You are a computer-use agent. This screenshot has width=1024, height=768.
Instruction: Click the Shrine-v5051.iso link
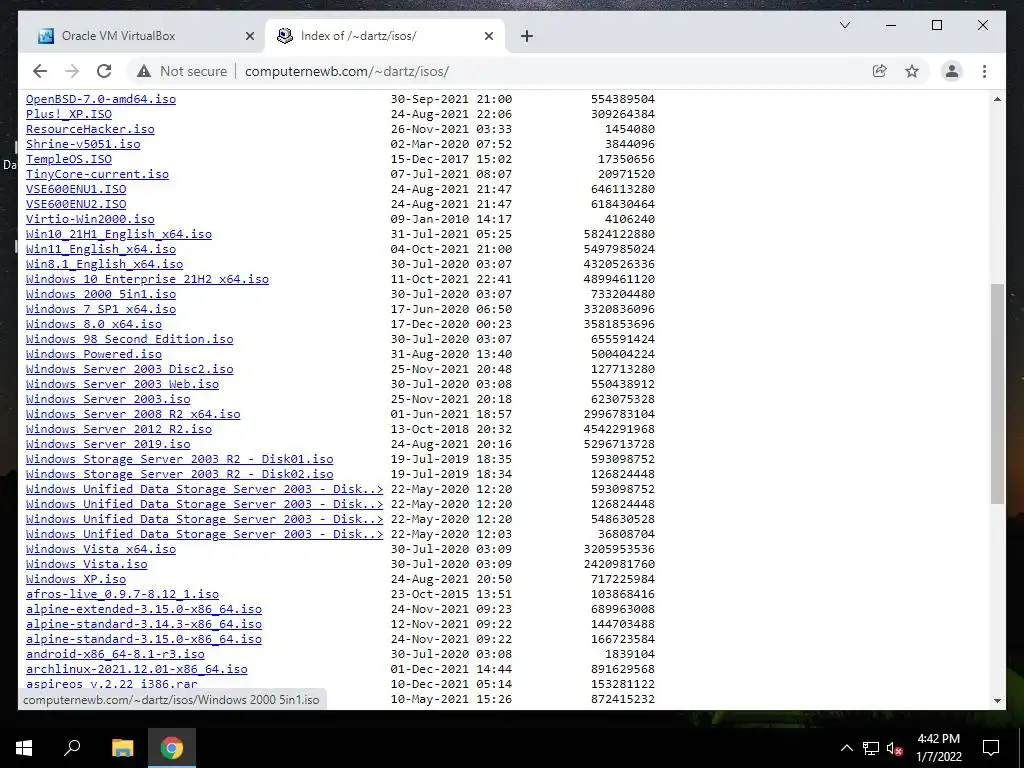click(83, 144)
